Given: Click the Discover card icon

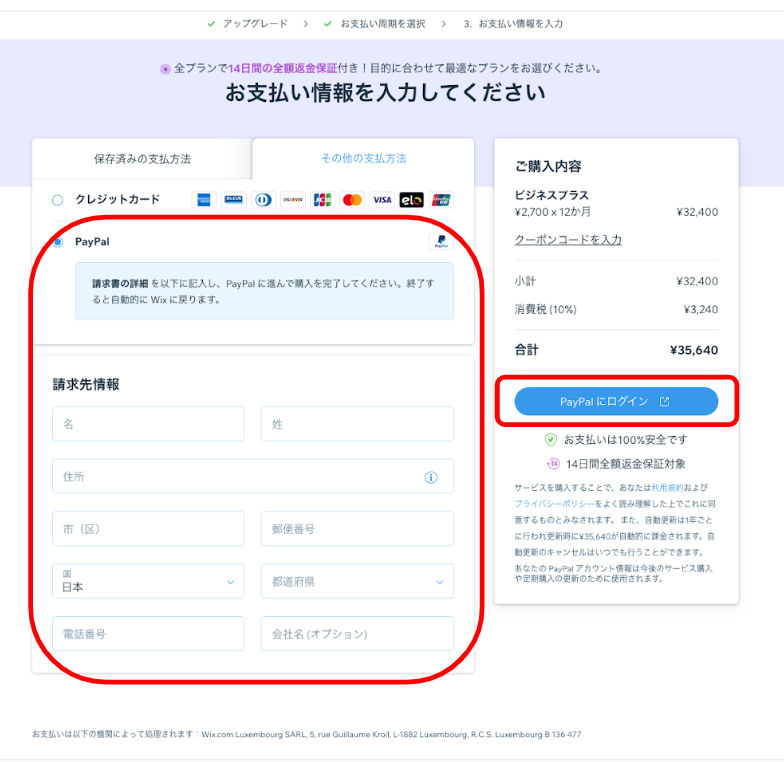Looking at the screenshot, I should (293, 200).
